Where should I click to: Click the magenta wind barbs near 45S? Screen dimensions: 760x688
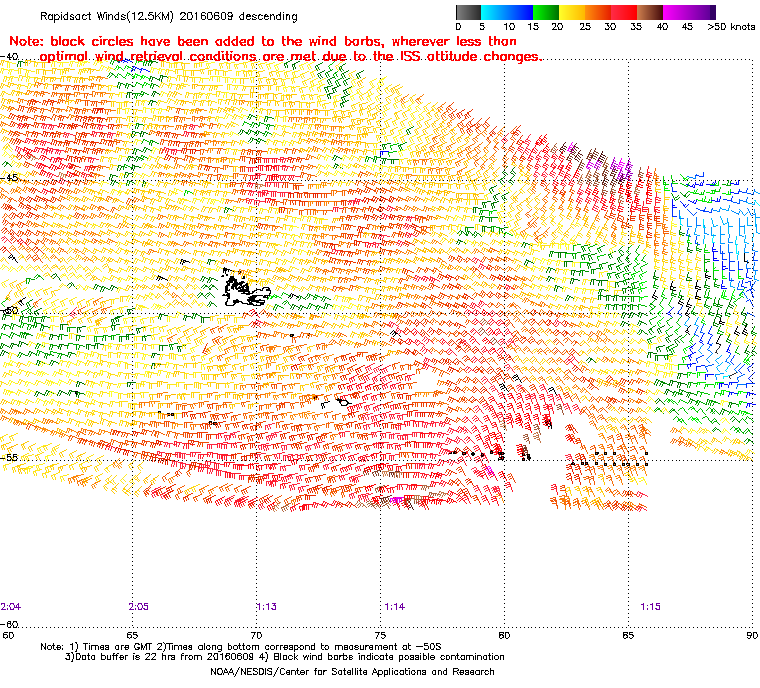click(621, 166)
